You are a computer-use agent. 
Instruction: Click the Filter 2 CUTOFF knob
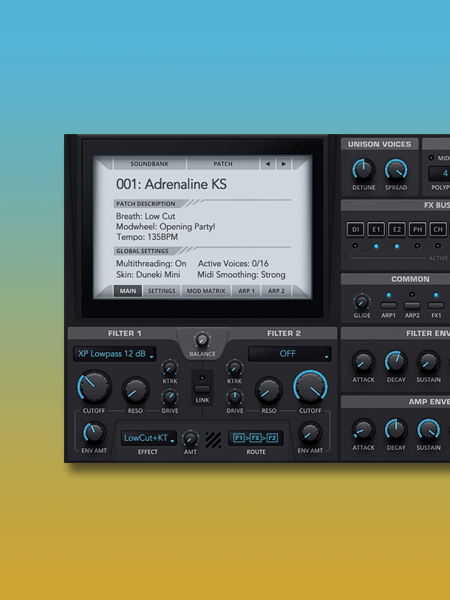coord(310,387)
